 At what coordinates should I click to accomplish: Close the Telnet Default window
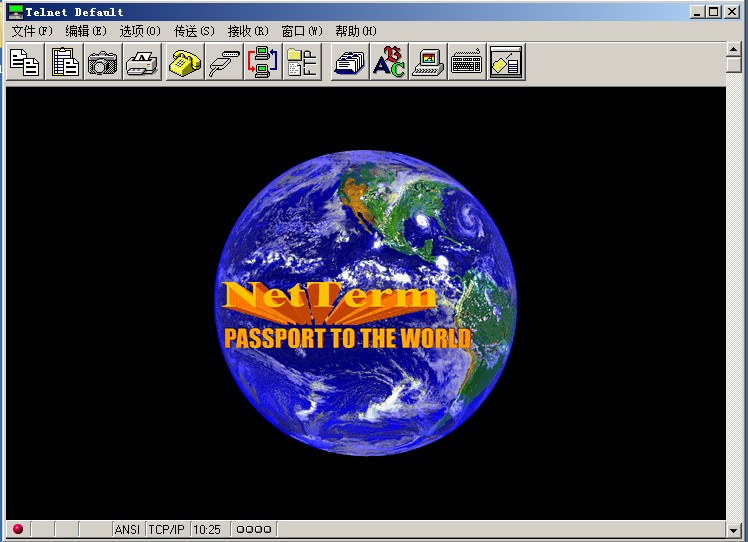point(732,11)
